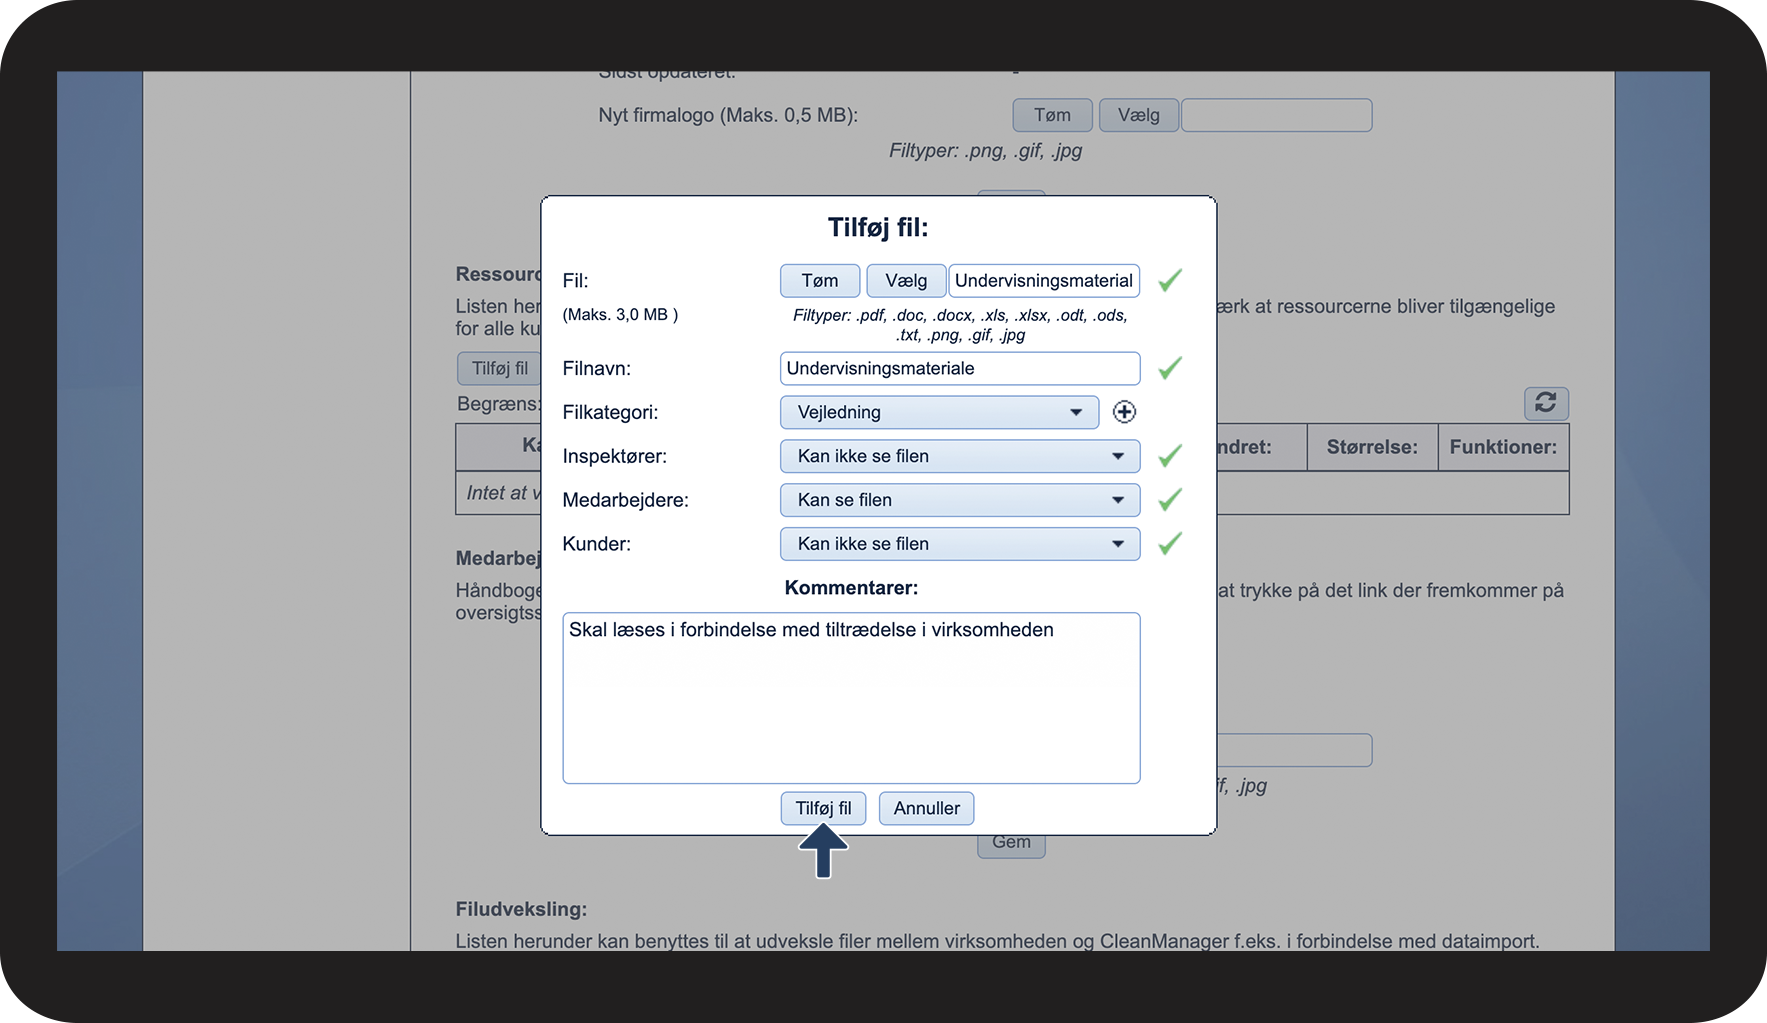This screenshot has height=1023, width=1767.
Task: Expand the Kunder visibility dropdown
Action: pyautogui.click(x=959, y=544)
